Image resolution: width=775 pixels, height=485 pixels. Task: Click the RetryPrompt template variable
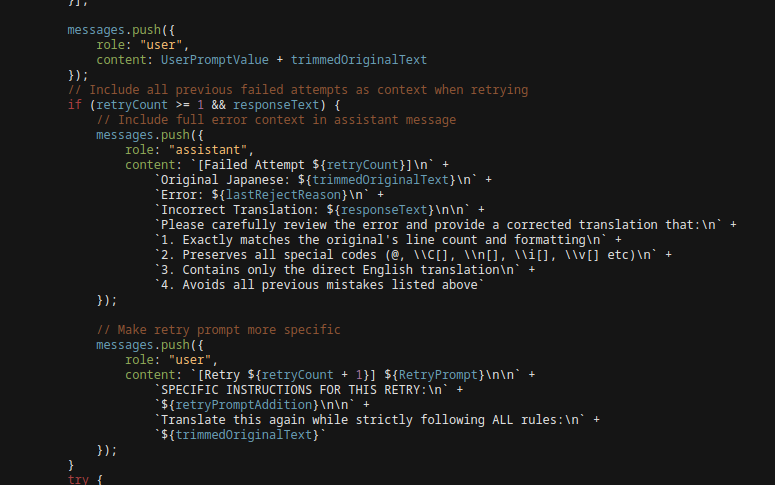click(x=438, y=375)
